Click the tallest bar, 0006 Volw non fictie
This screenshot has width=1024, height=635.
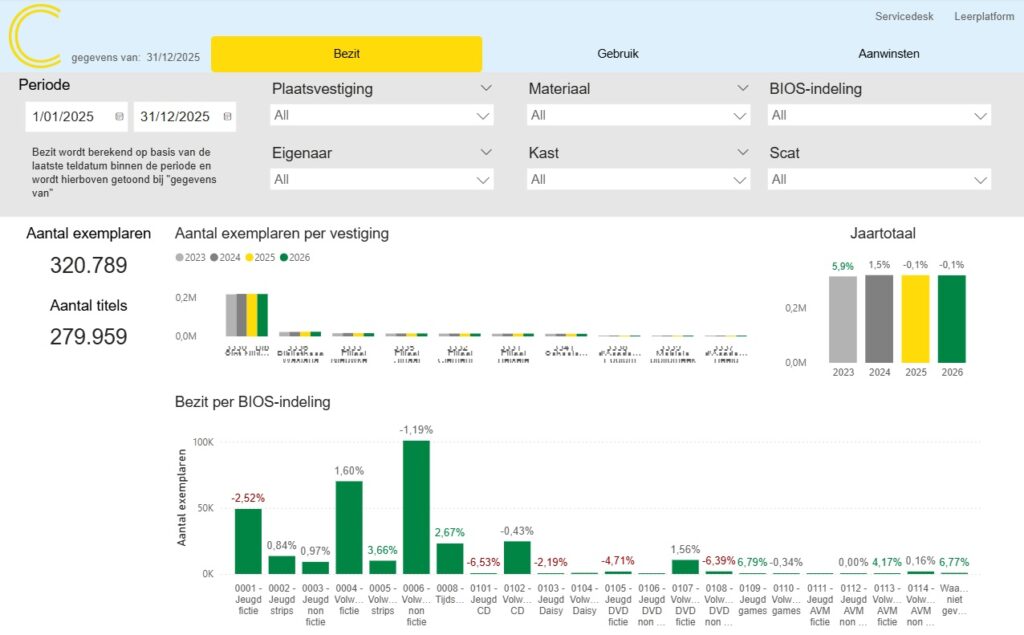pyautogui.click(x=416, y=507)
